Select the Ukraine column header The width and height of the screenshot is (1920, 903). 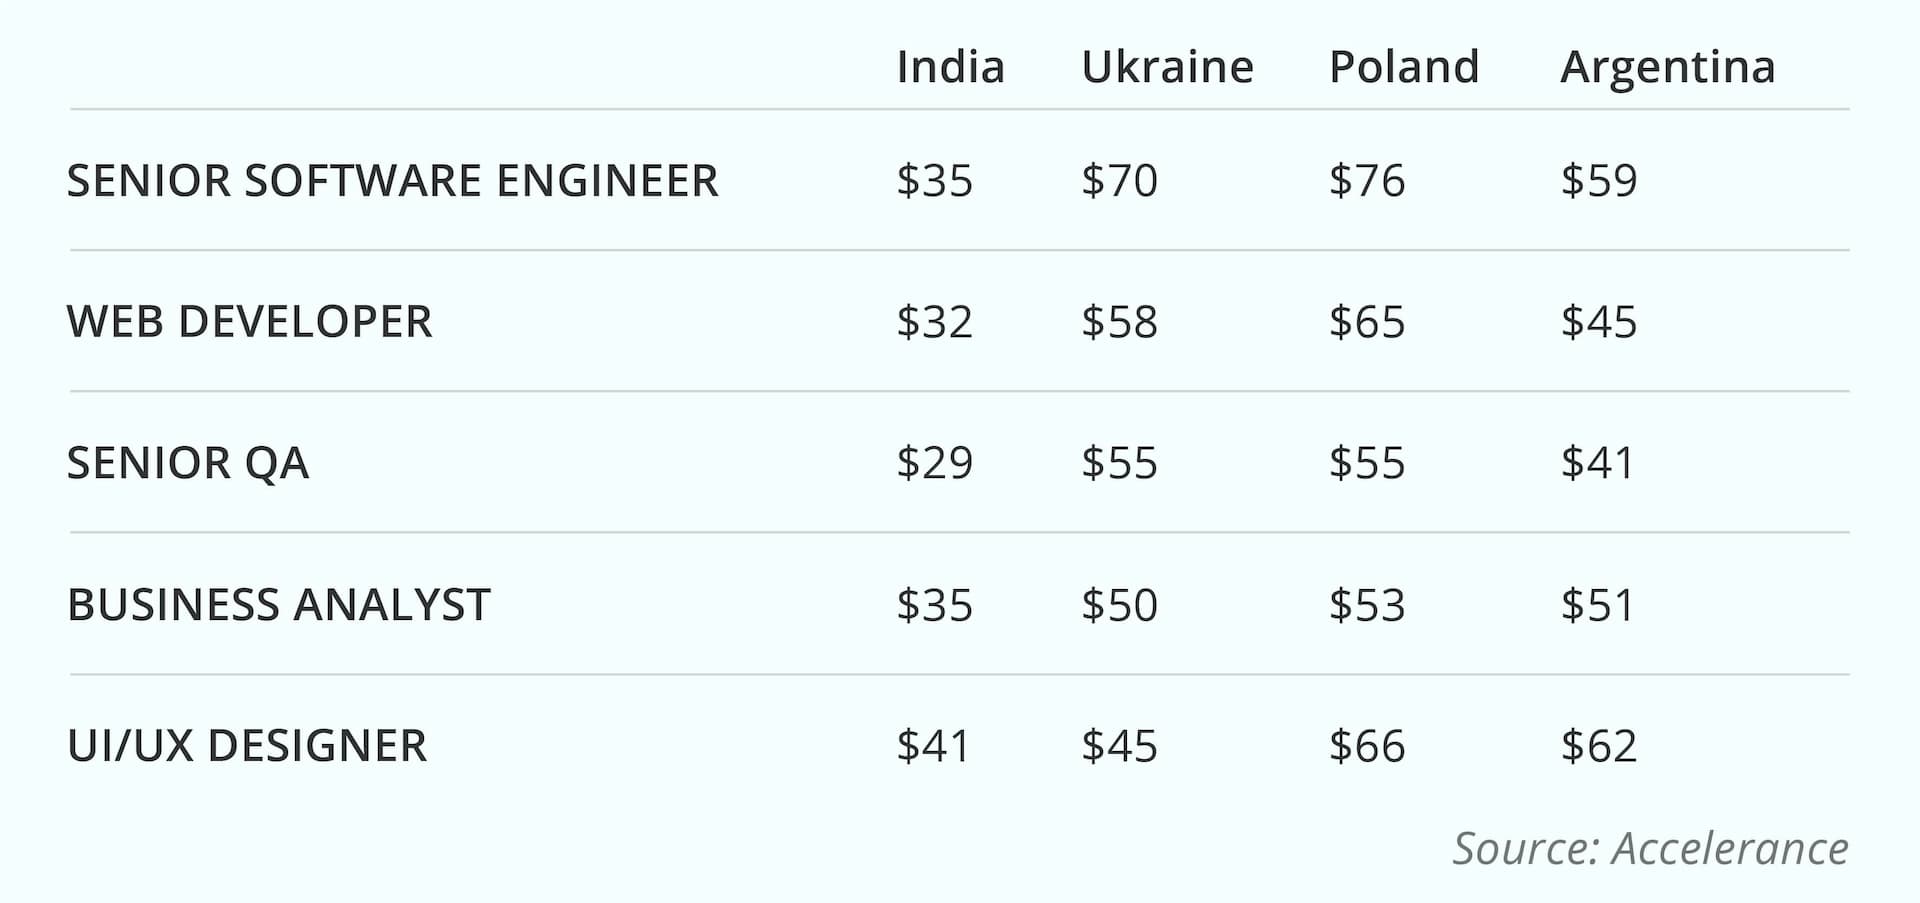coord(1167,67)
